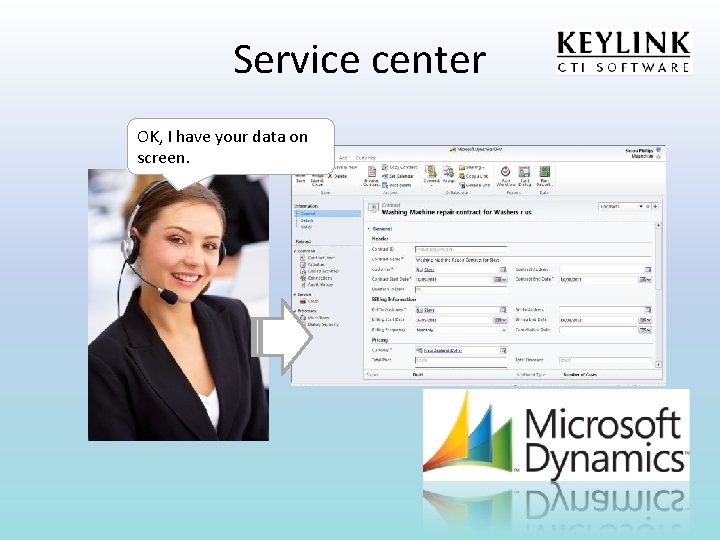Open Contract Lines in the sidebar
The image size is (720, 540).
coord(317,258)
